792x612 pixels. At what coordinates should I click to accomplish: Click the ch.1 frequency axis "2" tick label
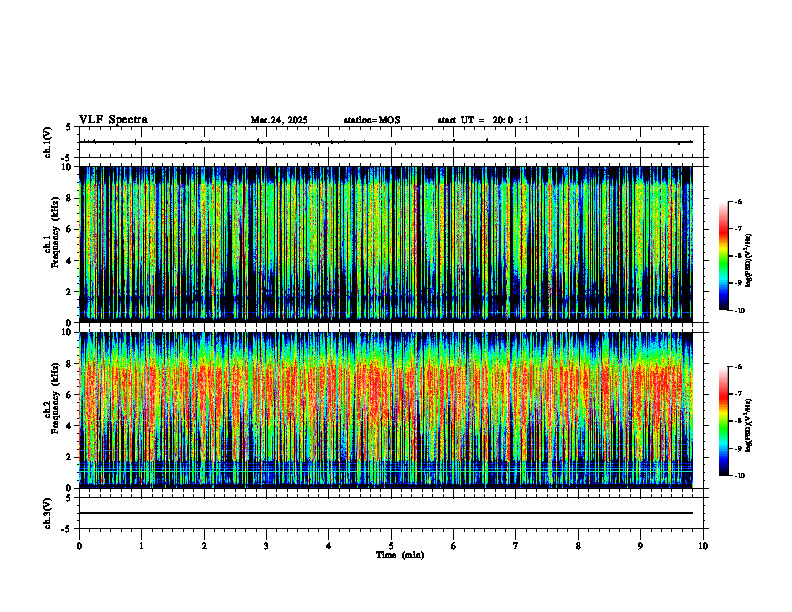point(70,291)
